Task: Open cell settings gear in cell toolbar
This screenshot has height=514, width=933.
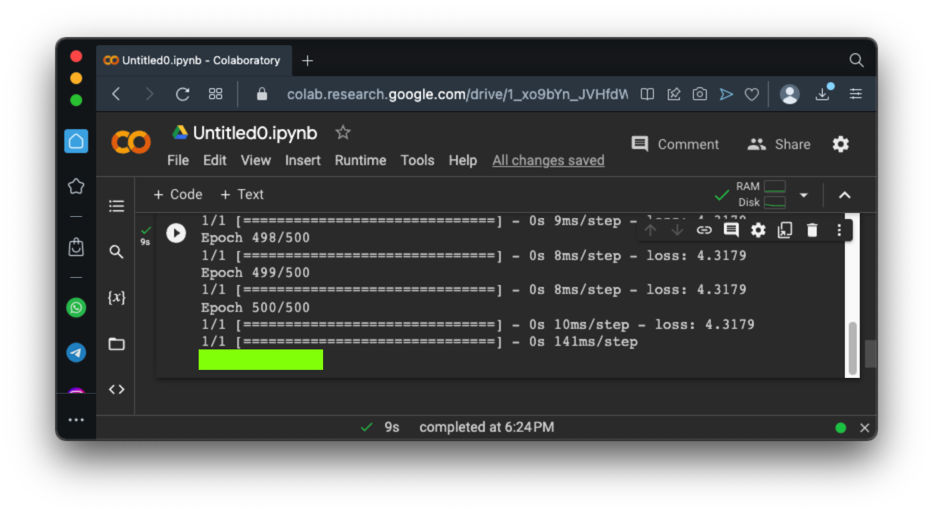Action: (758, 230)
